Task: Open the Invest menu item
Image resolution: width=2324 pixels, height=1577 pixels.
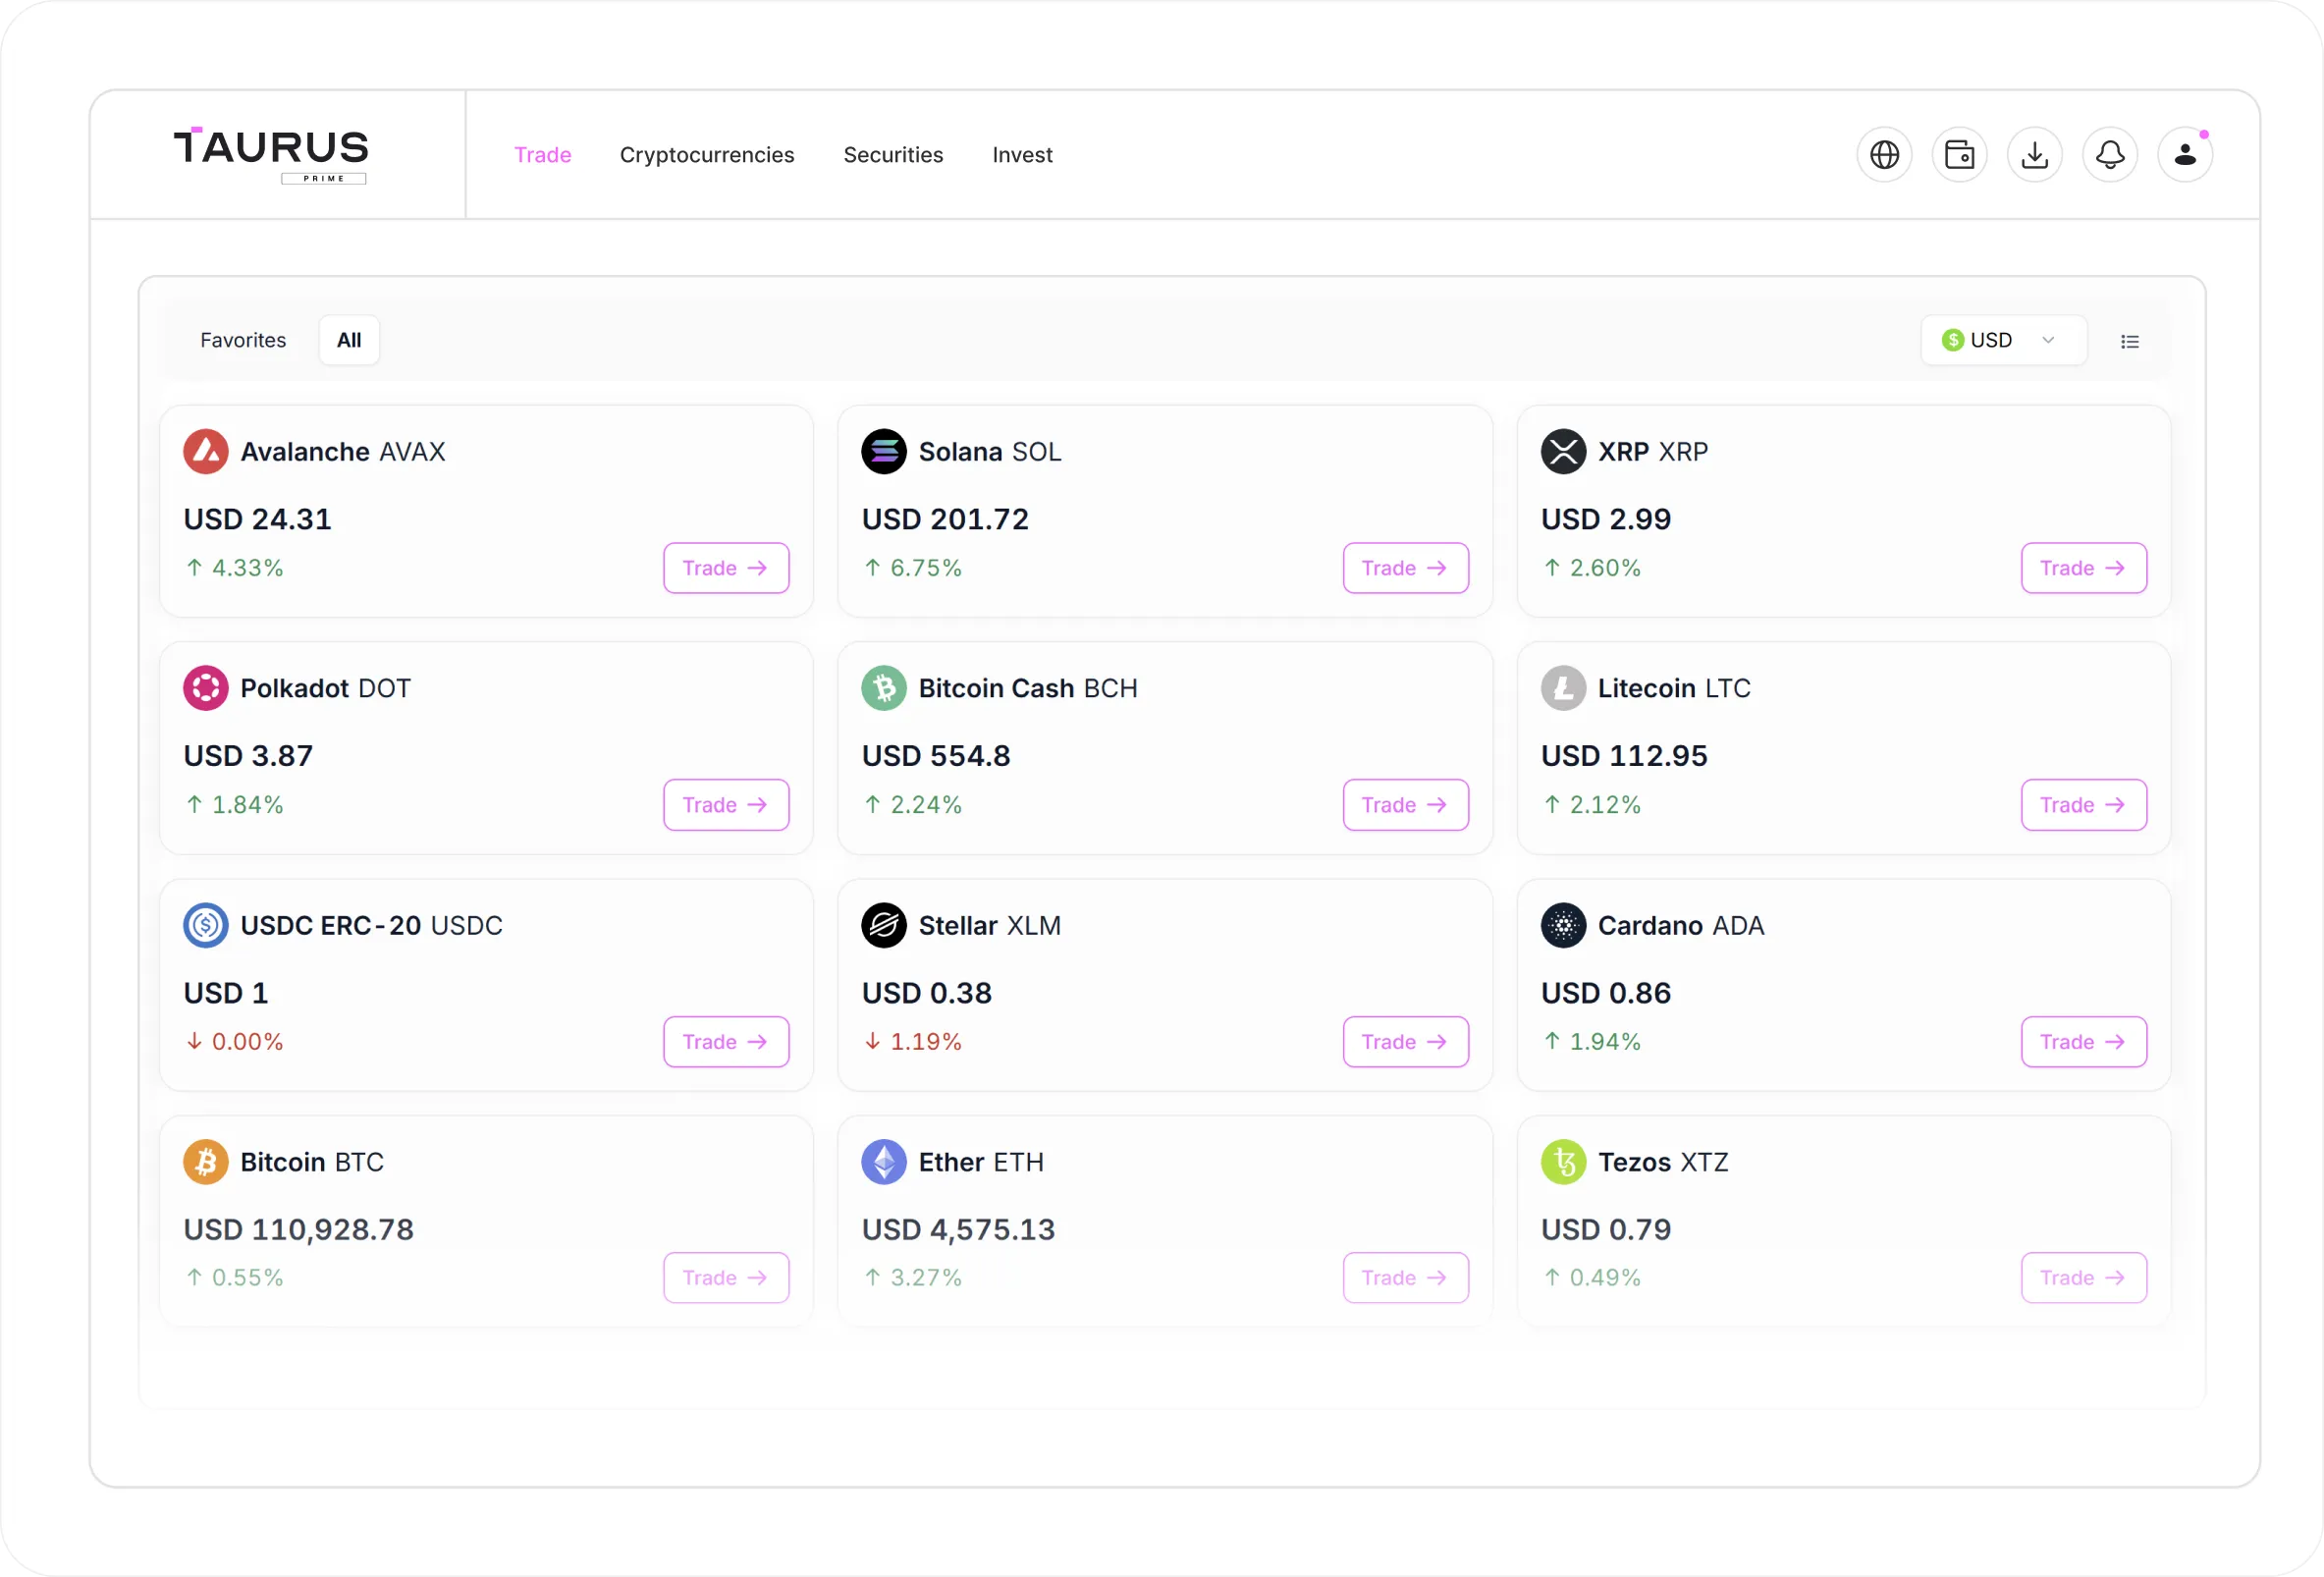Action: point(1022,155)
